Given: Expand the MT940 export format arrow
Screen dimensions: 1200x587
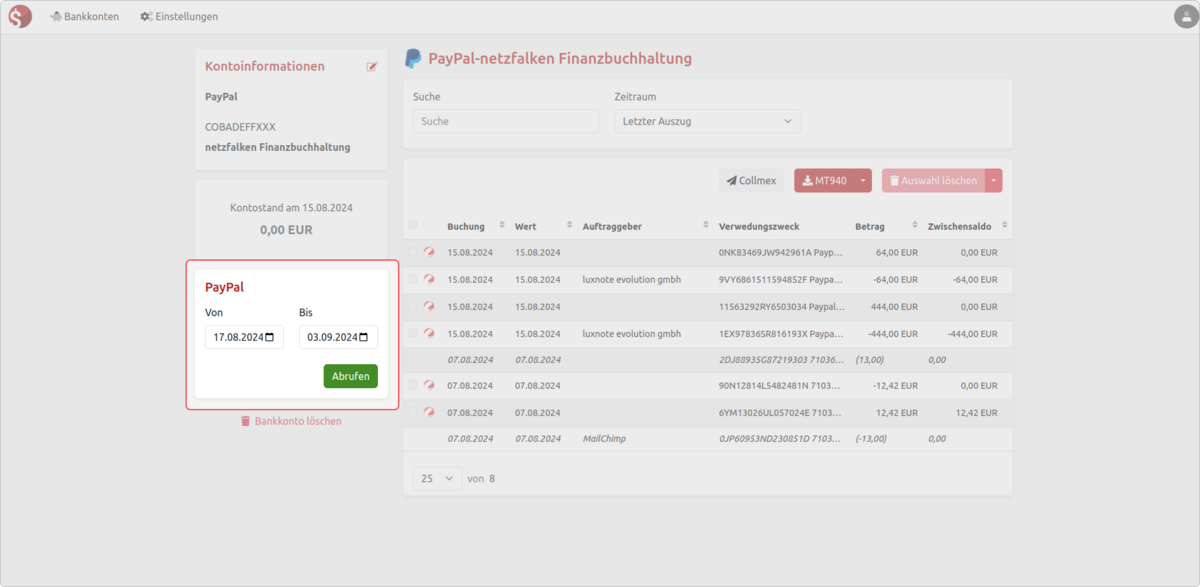Looking at the screenshot, I should point(863,180).
